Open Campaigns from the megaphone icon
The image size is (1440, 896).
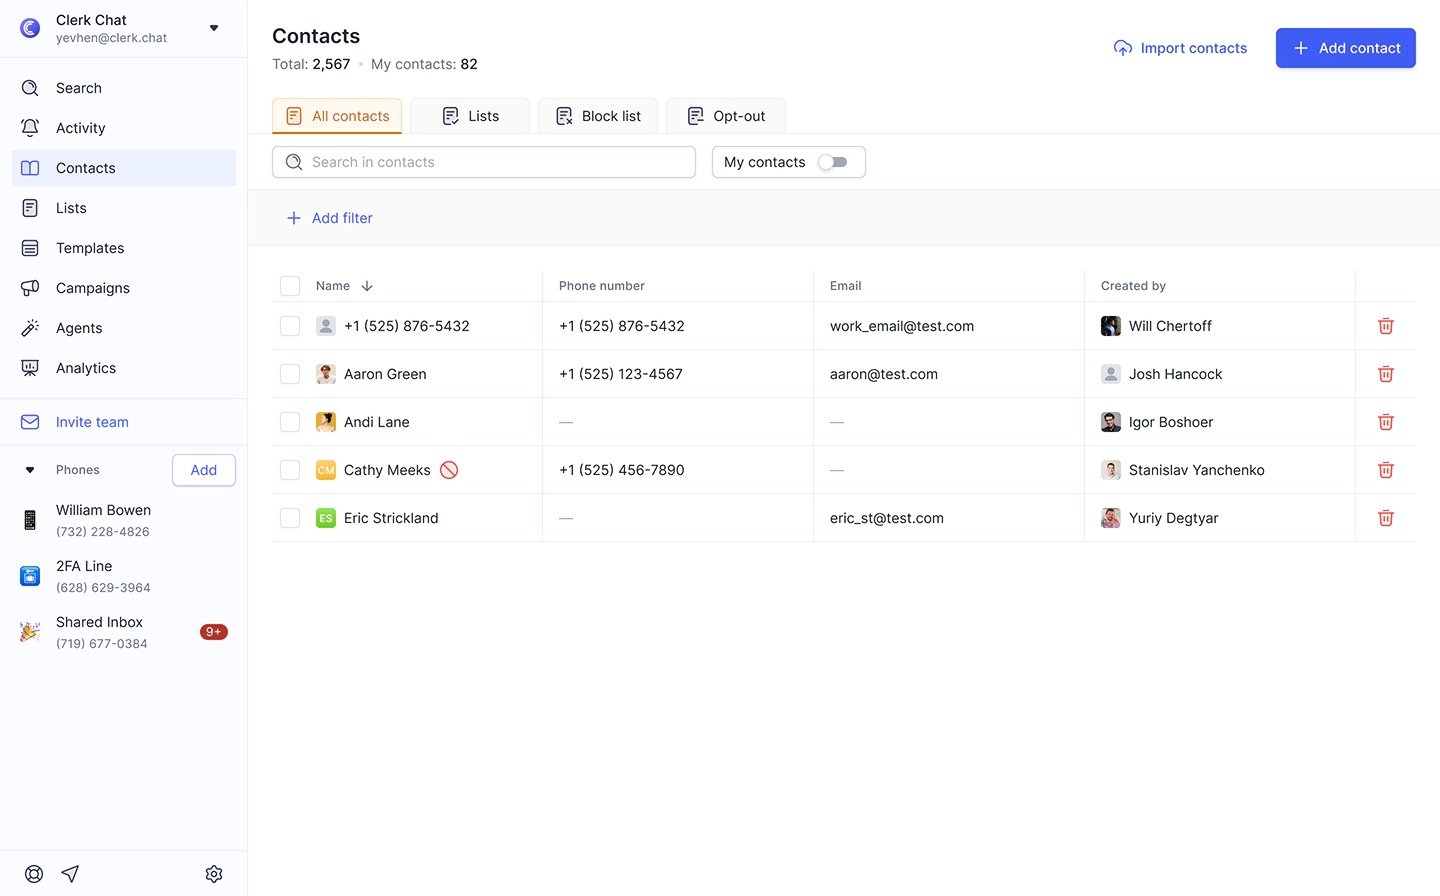30,288
